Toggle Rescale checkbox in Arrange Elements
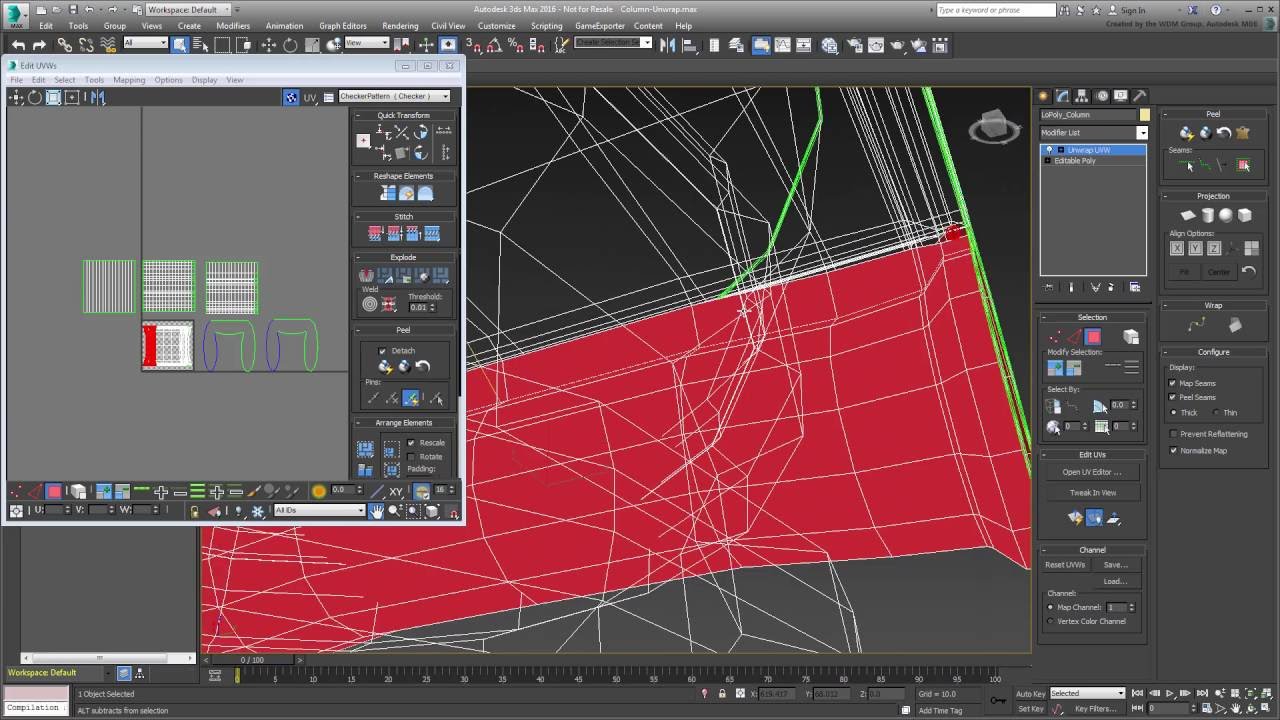Viewport: 1280px width, 720px height. click(411, 443)
